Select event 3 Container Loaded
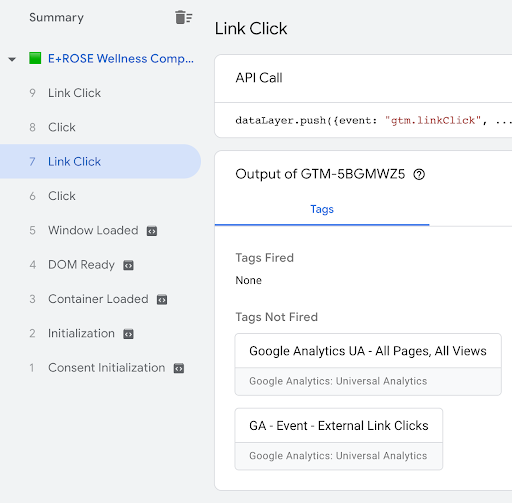The height and width of the screenshot is (503, 512). click(x=100, y=299)
